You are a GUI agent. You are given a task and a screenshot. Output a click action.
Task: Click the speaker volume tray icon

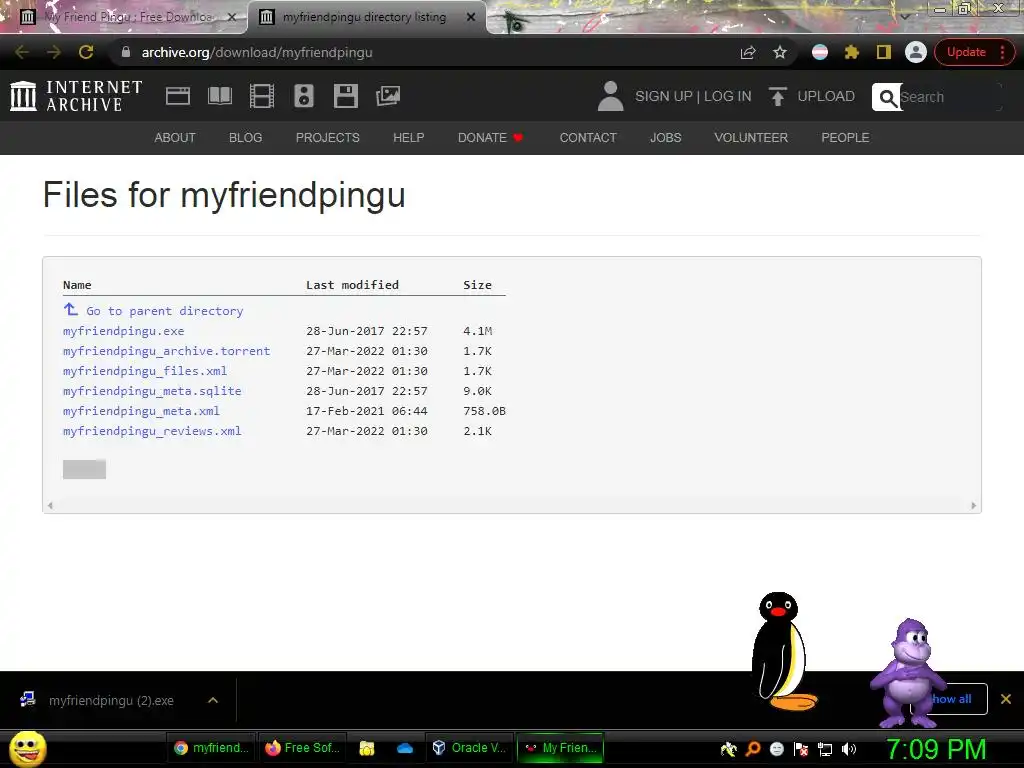pyautogui.click(x=849, y=749)
